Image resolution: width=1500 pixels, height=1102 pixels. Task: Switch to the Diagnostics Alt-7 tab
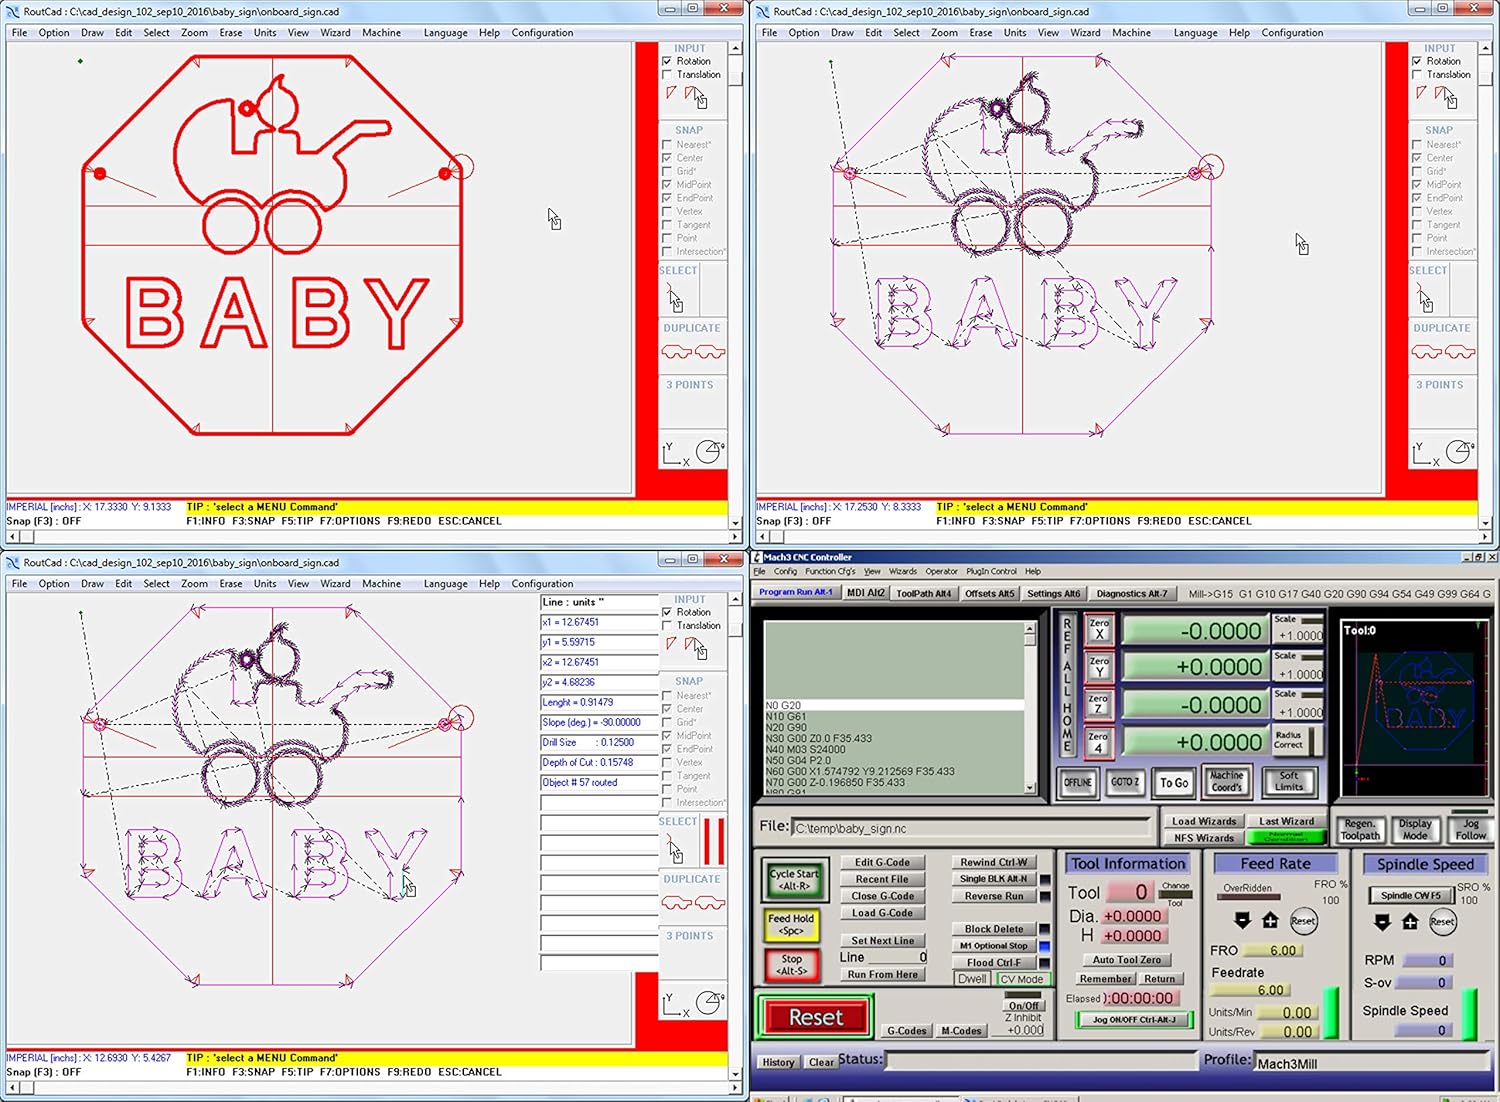point(1133,593)
